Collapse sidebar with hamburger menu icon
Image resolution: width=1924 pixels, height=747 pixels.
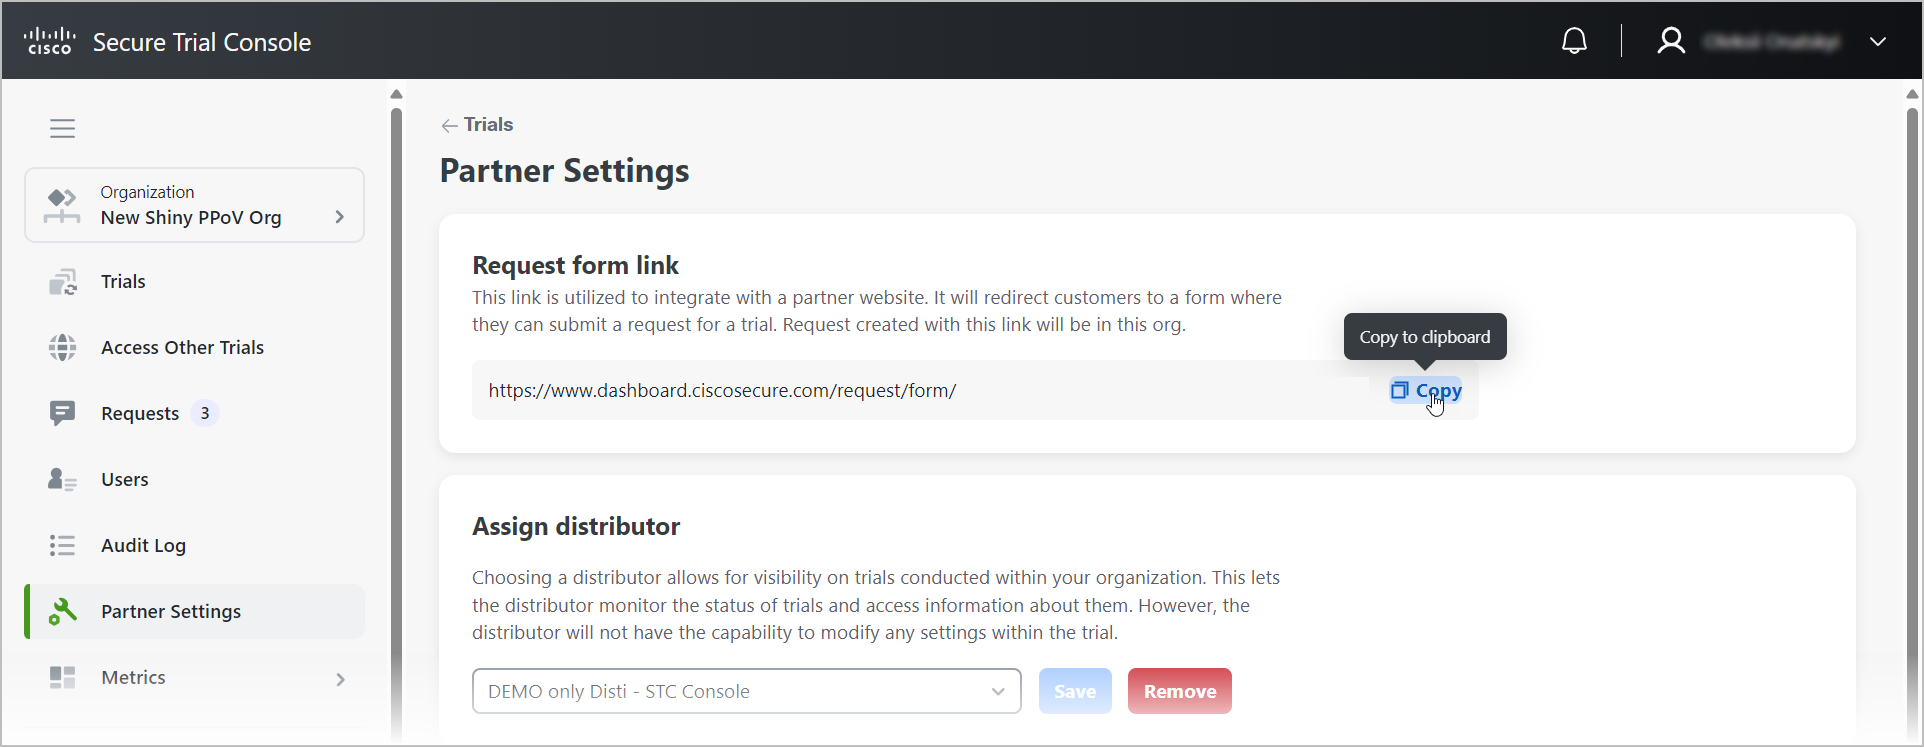[63, 128]
